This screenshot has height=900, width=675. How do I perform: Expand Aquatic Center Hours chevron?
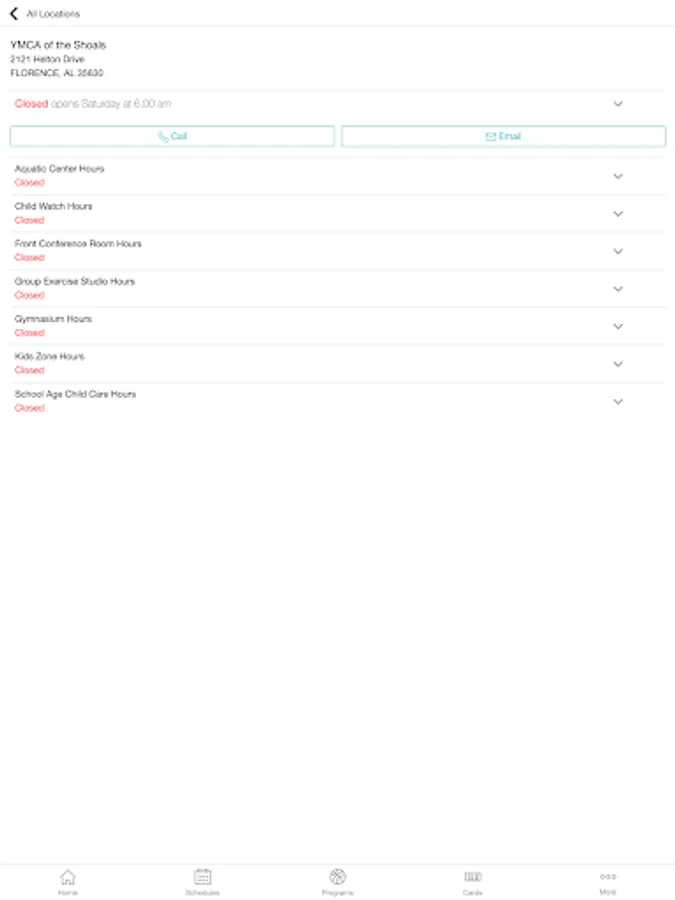[618, 176]
